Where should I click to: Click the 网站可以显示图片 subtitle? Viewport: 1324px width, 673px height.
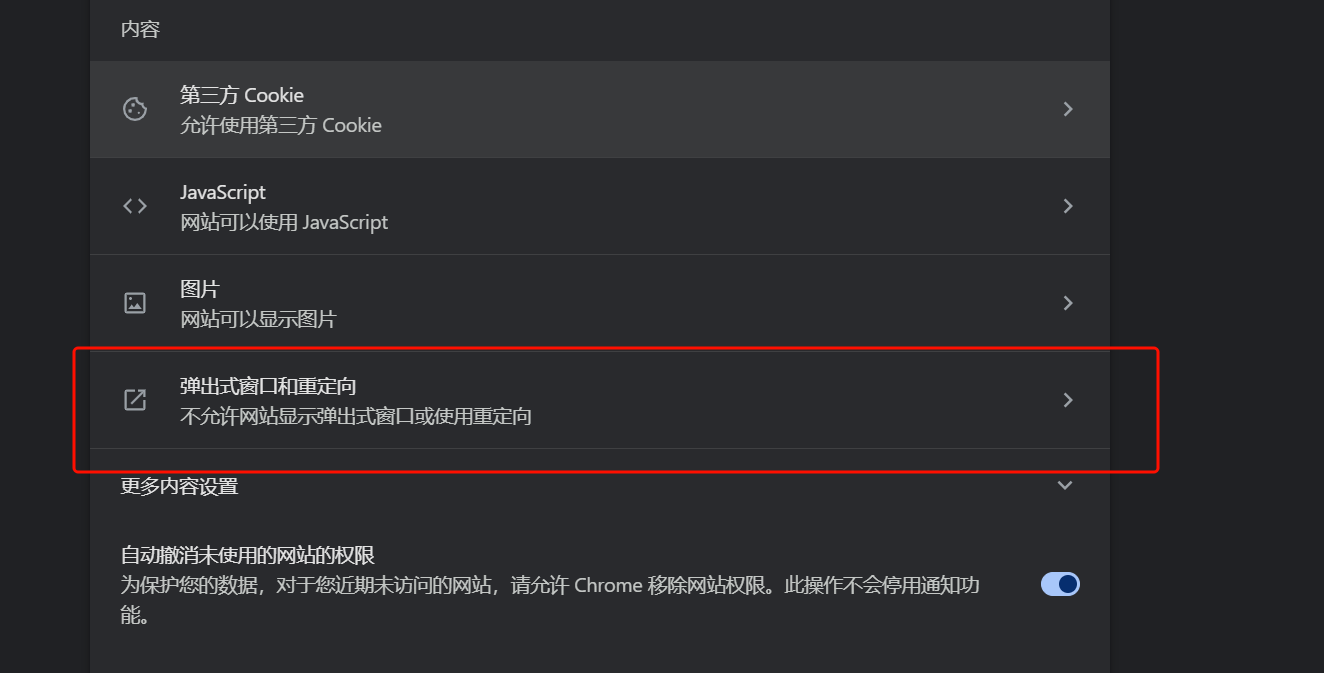[x=258, y=320]
